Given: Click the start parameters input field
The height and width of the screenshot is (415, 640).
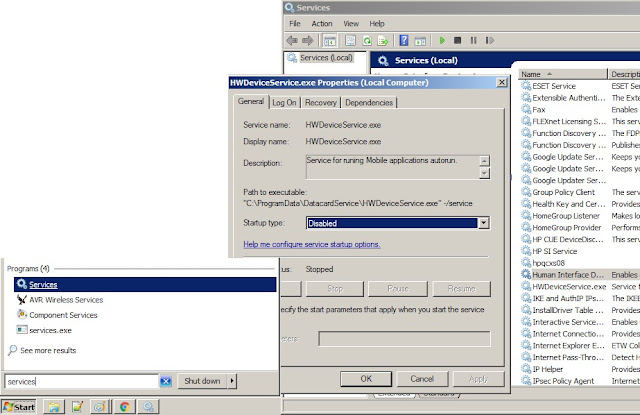Looking at the screenshot, I should (x=404, y=339).
